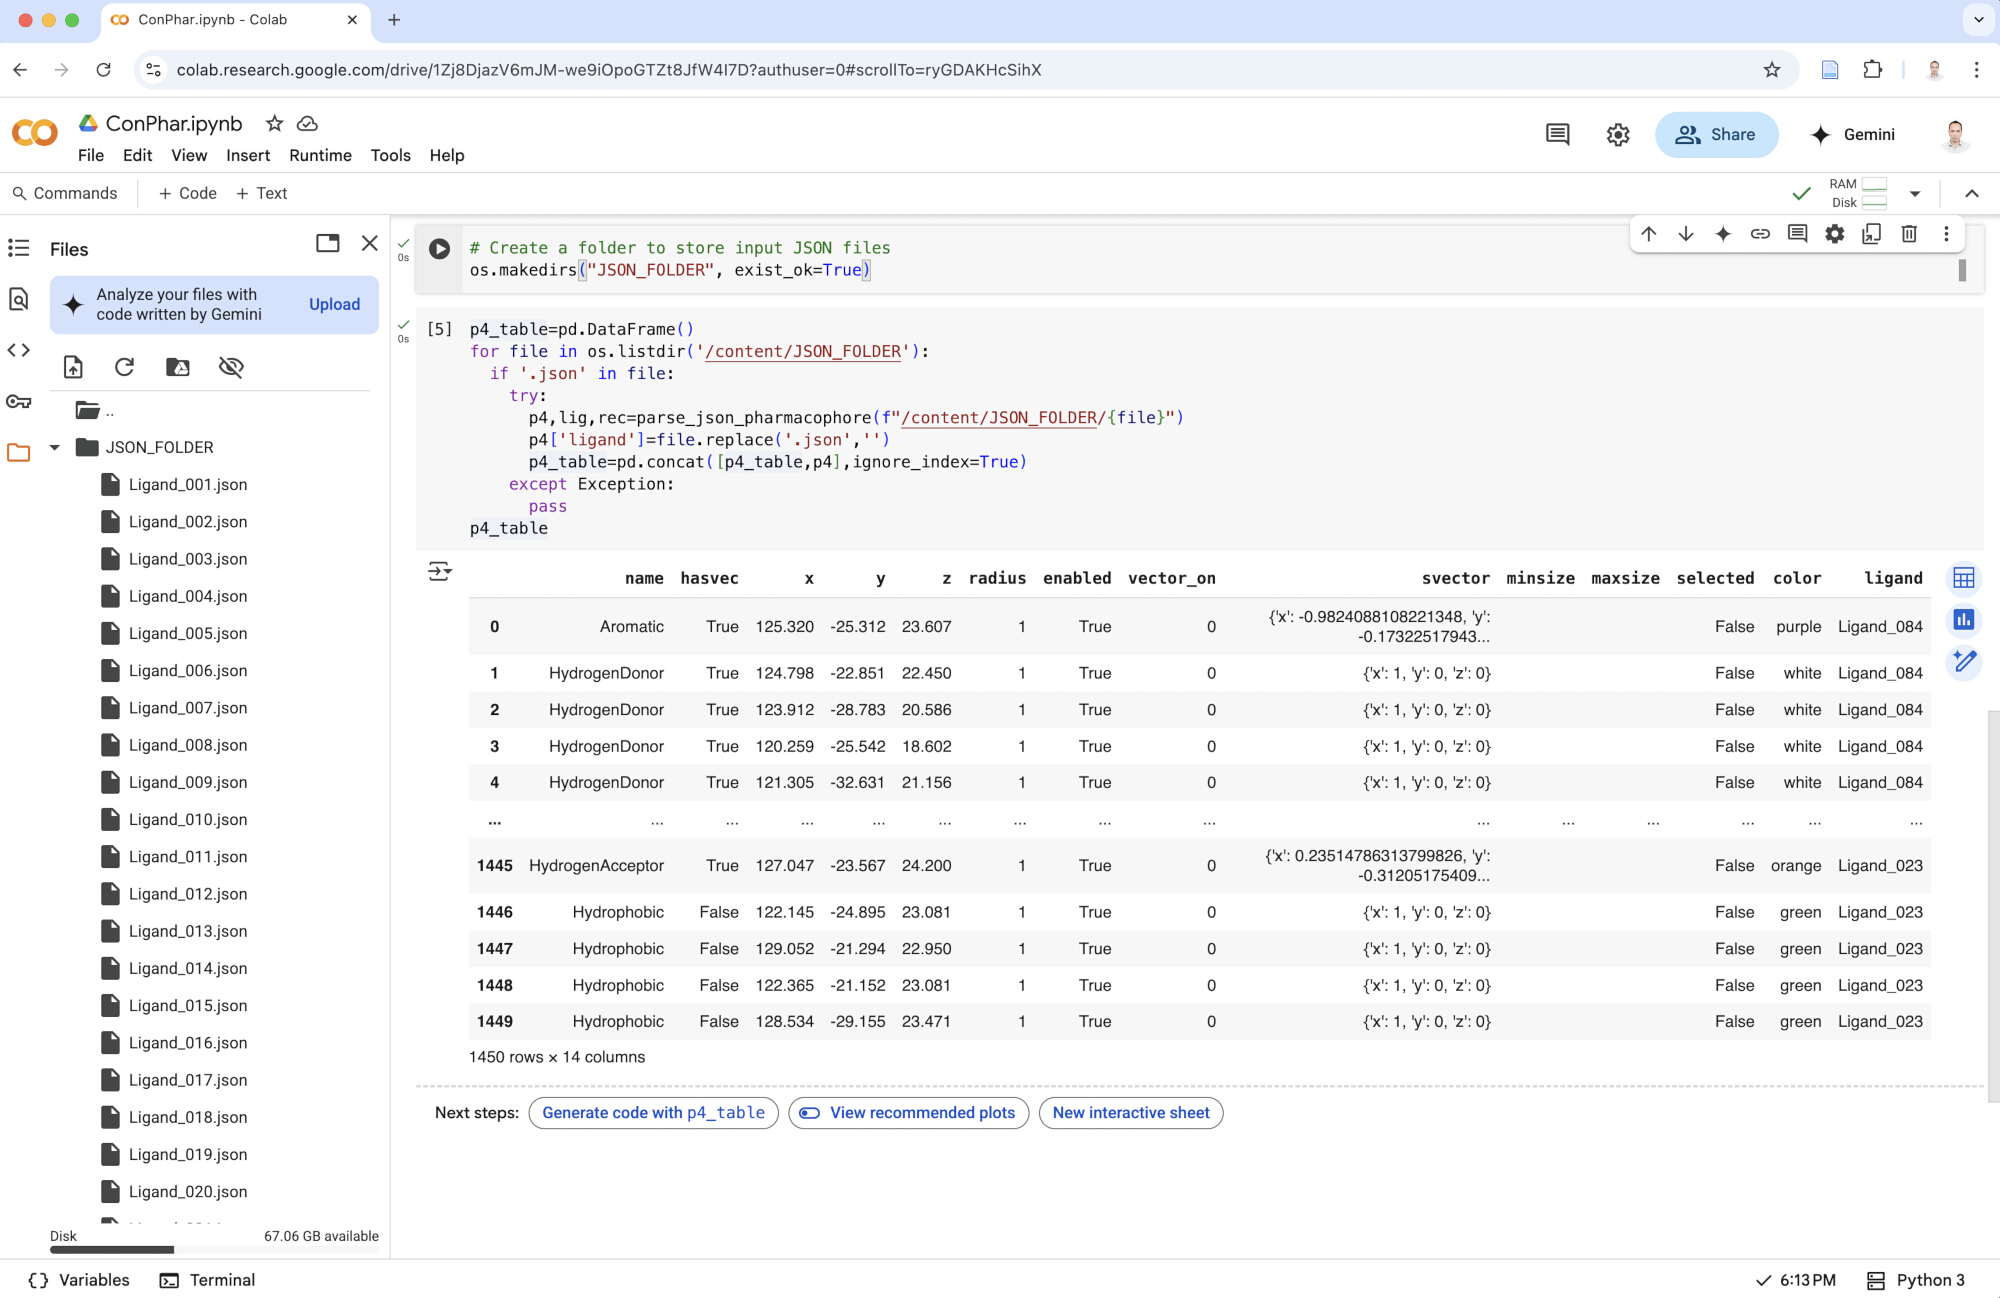Mirror cell in tab icon
2000x1298 pixels.
point(1871,234)
